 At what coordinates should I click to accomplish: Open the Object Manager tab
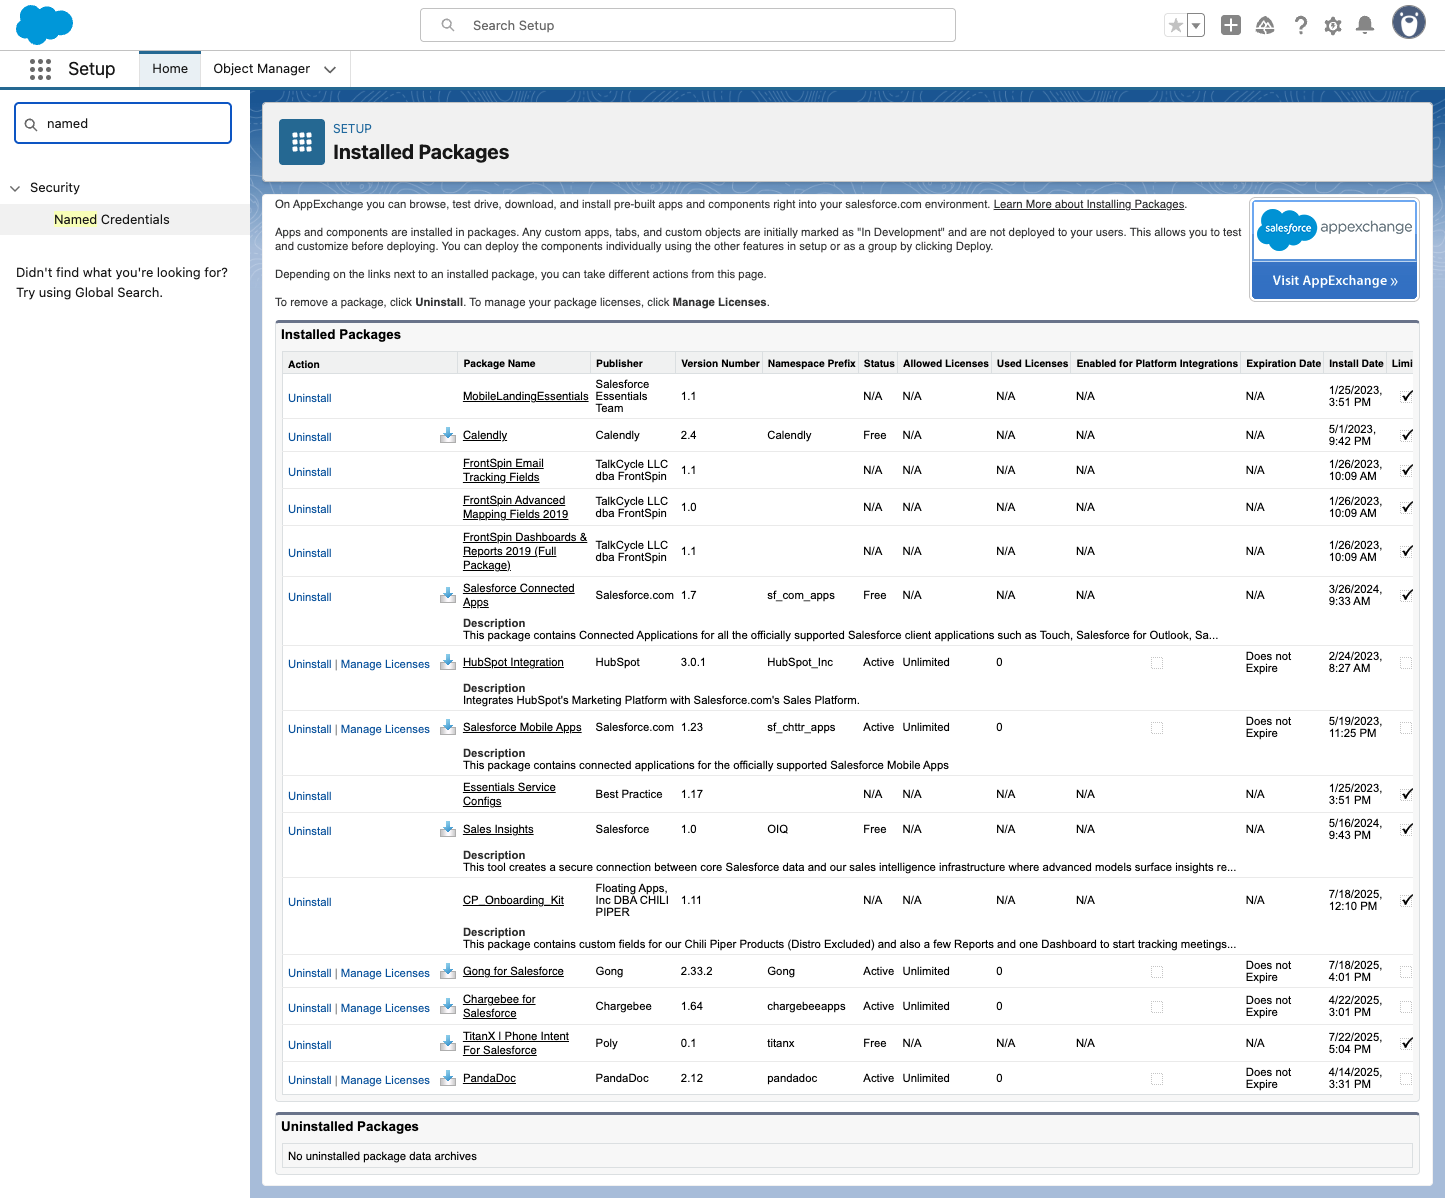click(262, 69)
